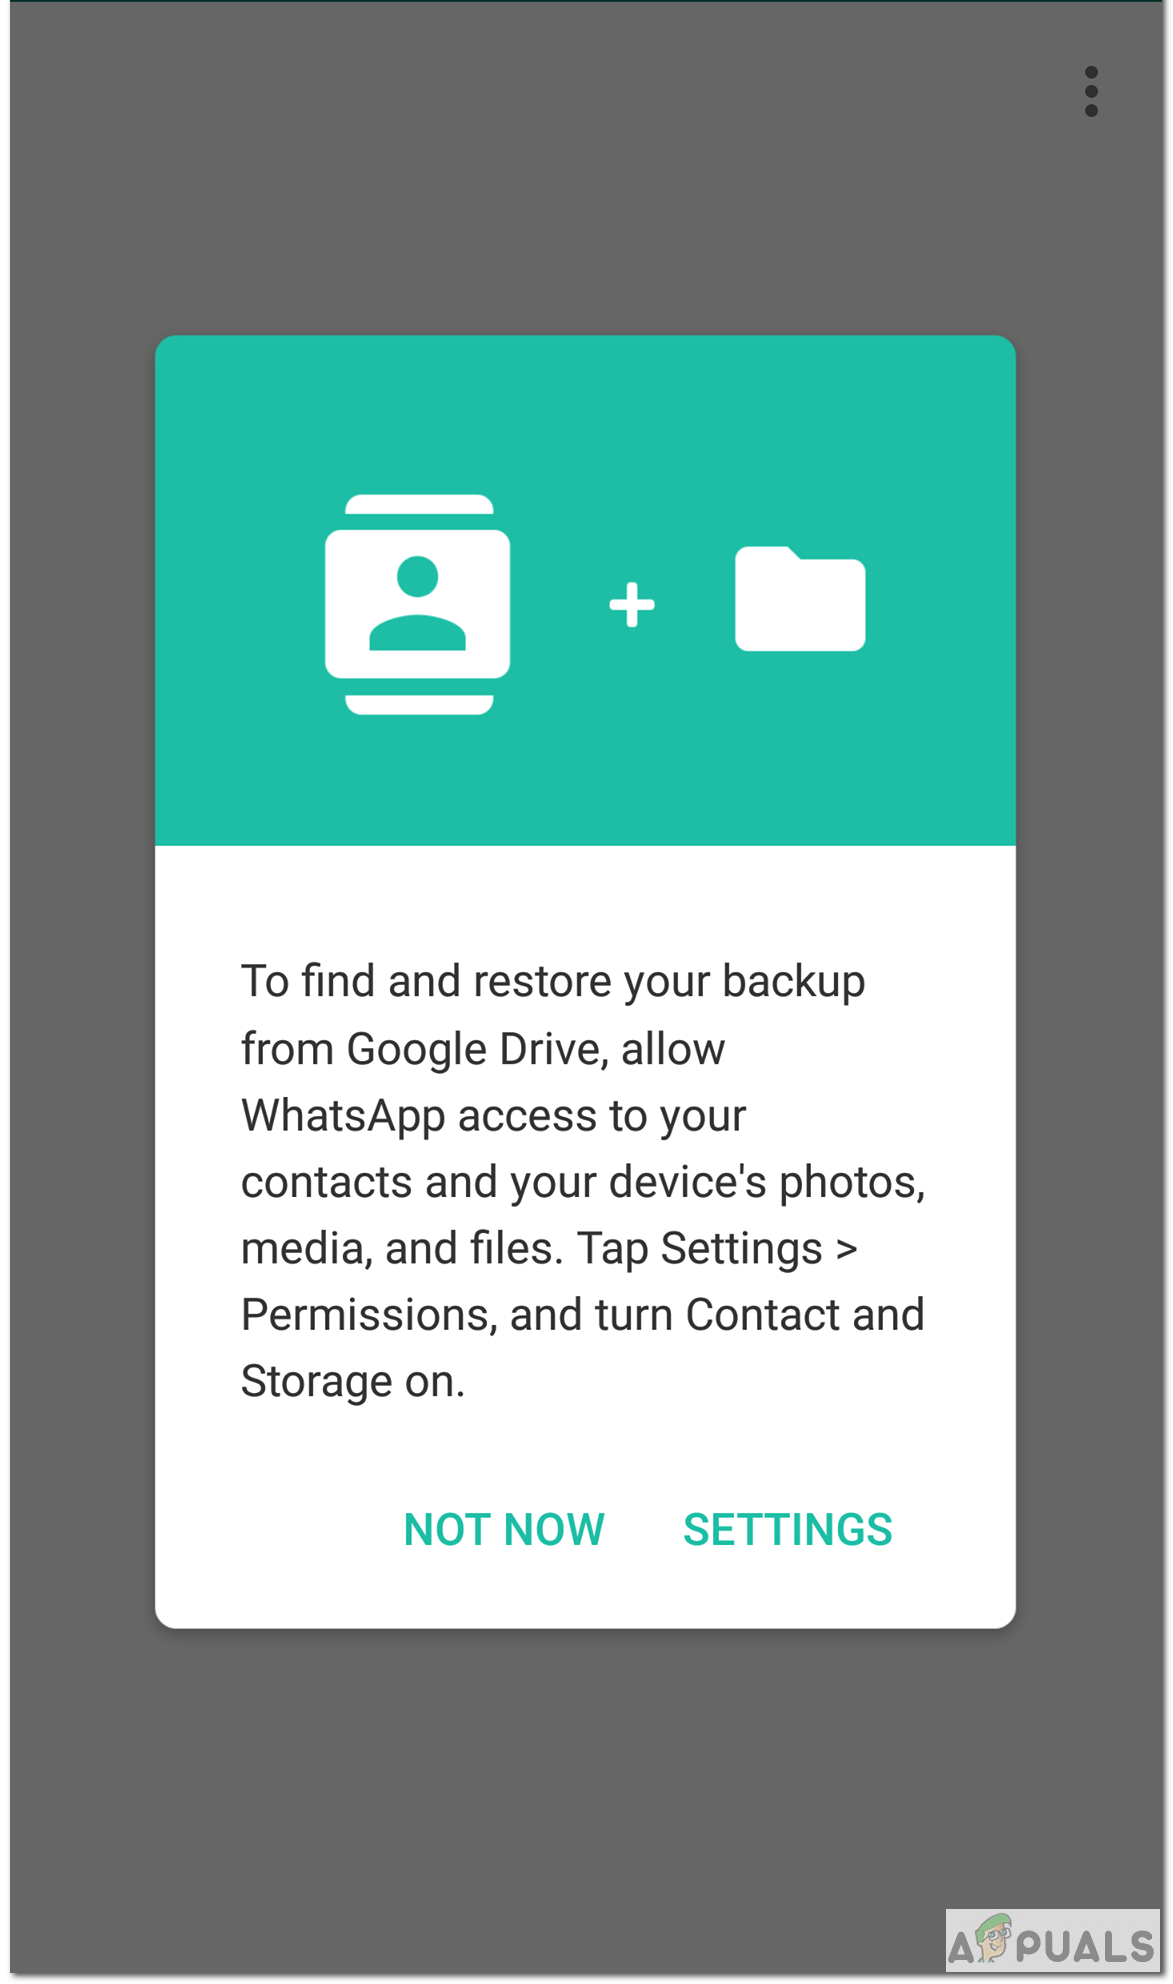The image size is (1173, 1984).
Task: Tap the white folder storage icon
Action: coord(800,599)
